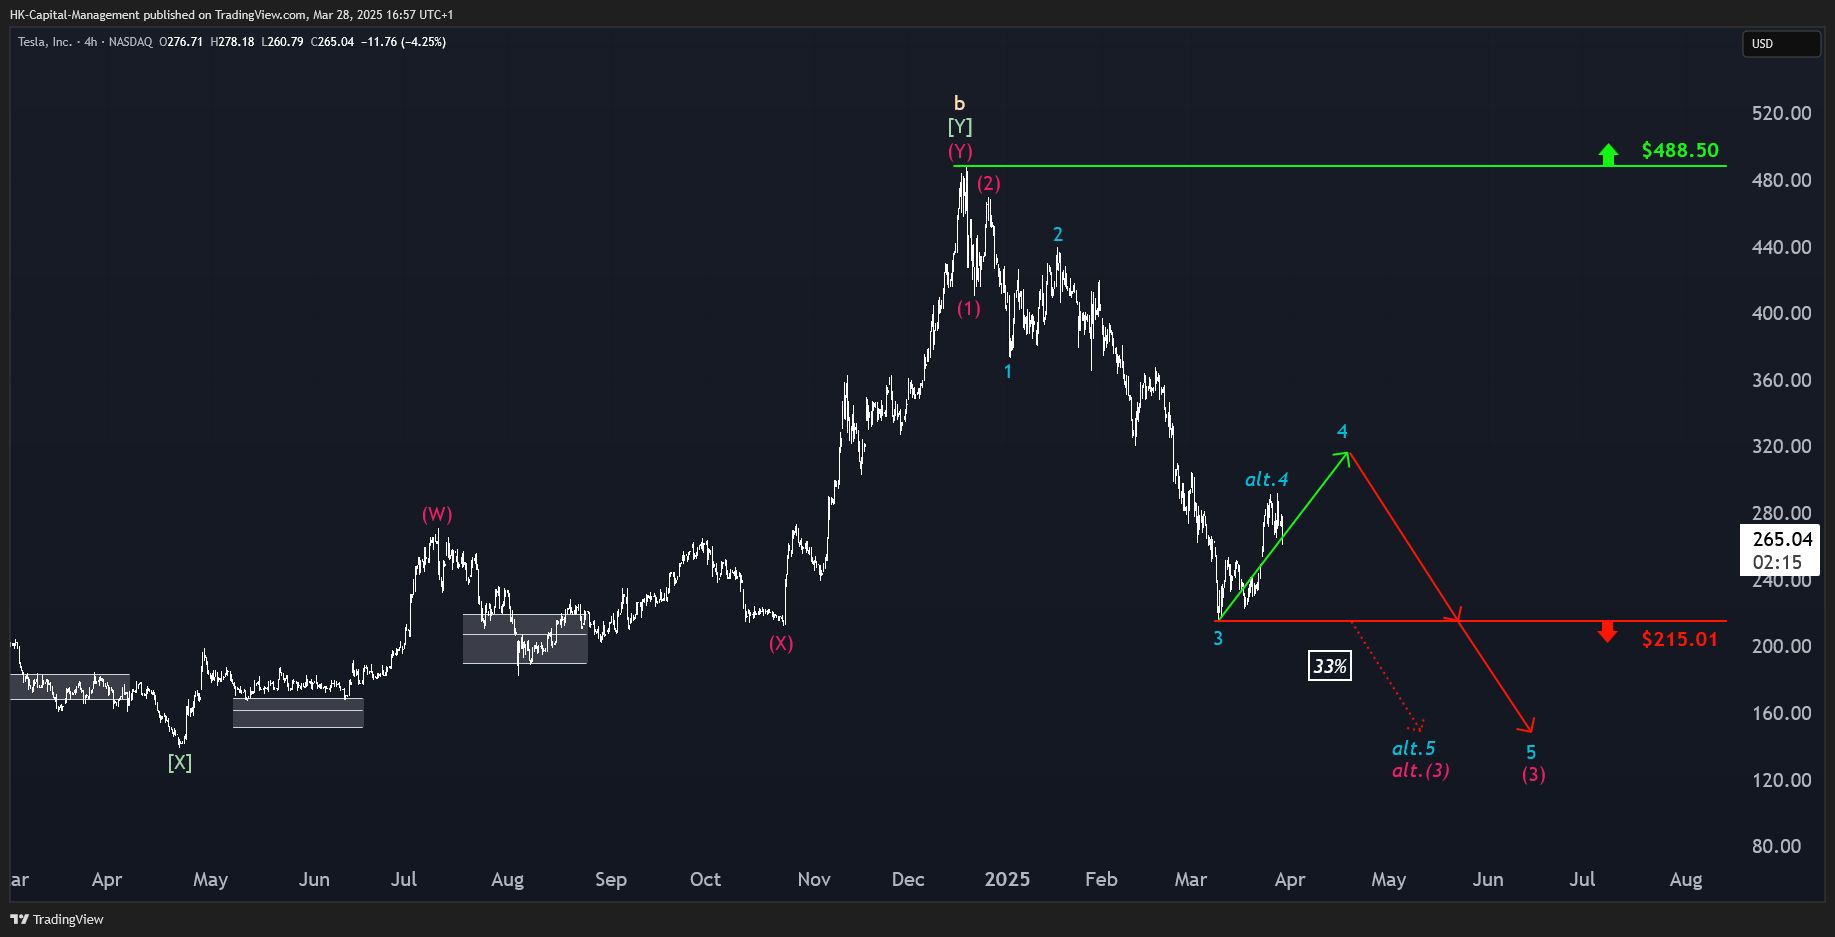Click the pink (W) wave label
Image resolution: width=1835 pixels, height=937 pixels.
437,514
